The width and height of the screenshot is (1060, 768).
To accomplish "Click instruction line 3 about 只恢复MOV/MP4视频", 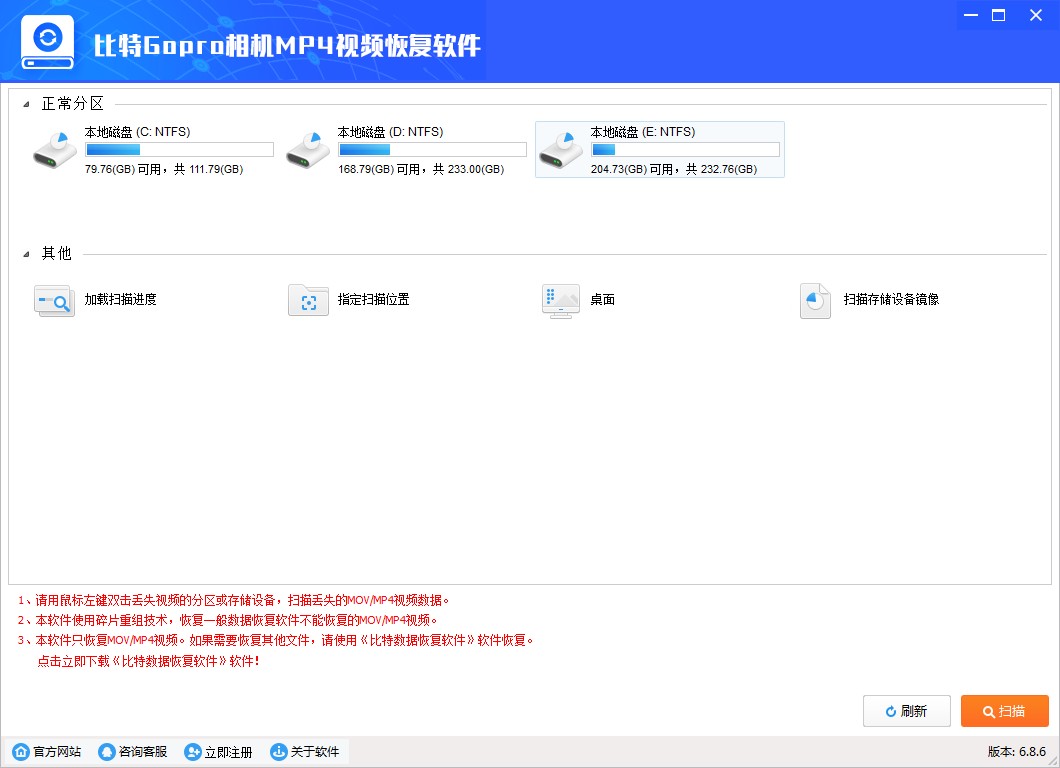I will (x=276, y=640).
